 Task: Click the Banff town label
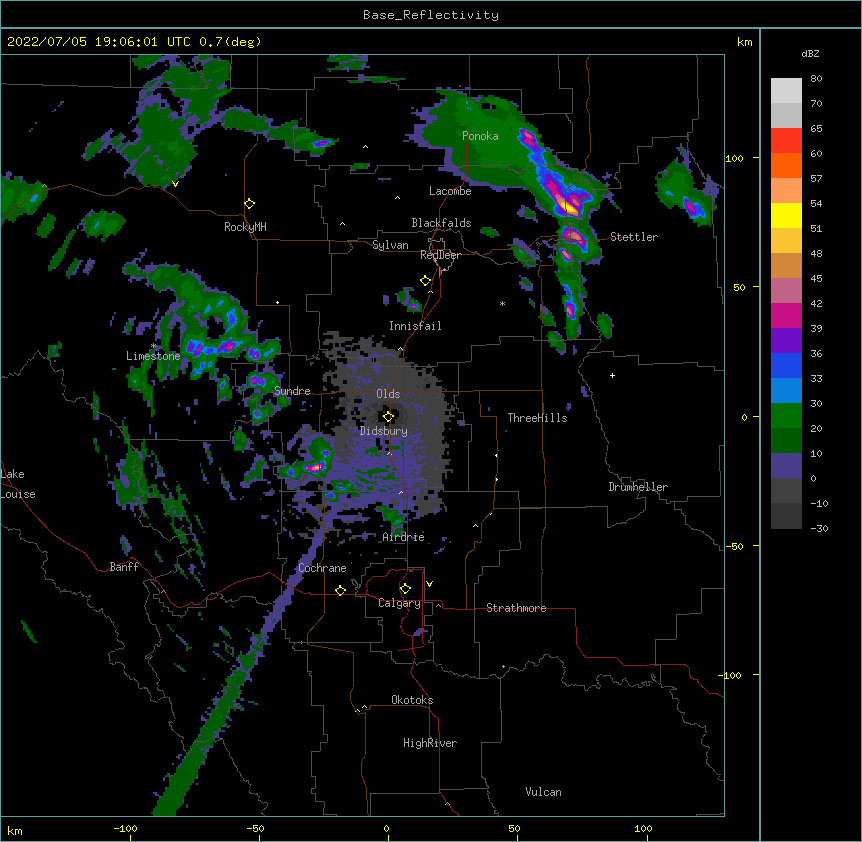tap(124, 567)
